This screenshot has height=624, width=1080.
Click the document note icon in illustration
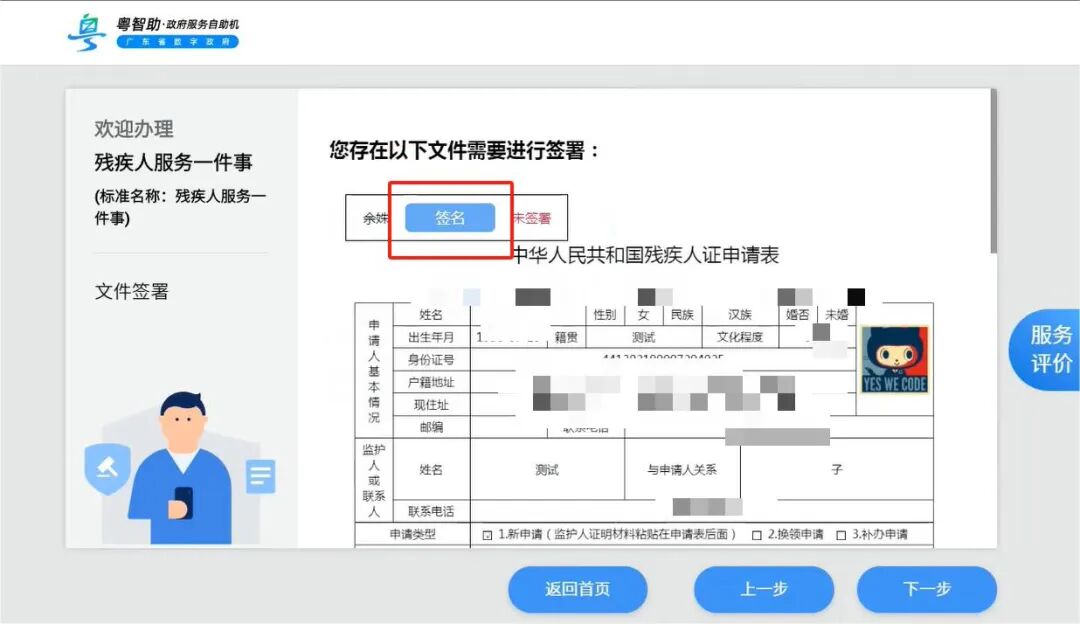(260, 476)
